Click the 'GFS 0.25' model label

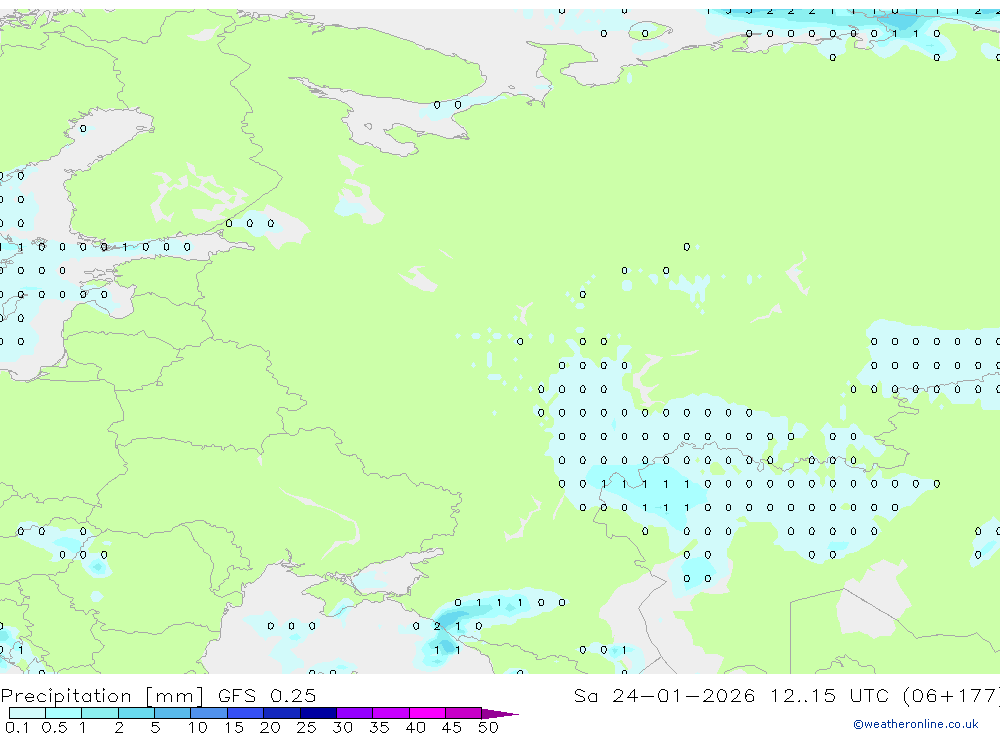pyautogui.click(x=267, y=695)
